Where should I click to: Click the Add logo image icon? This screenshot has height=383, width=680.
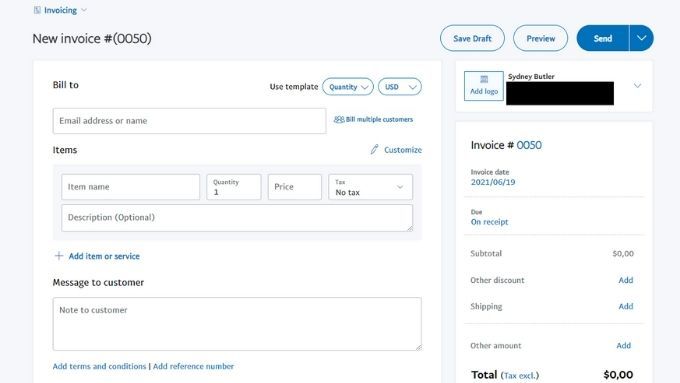[x=484, y=79]
